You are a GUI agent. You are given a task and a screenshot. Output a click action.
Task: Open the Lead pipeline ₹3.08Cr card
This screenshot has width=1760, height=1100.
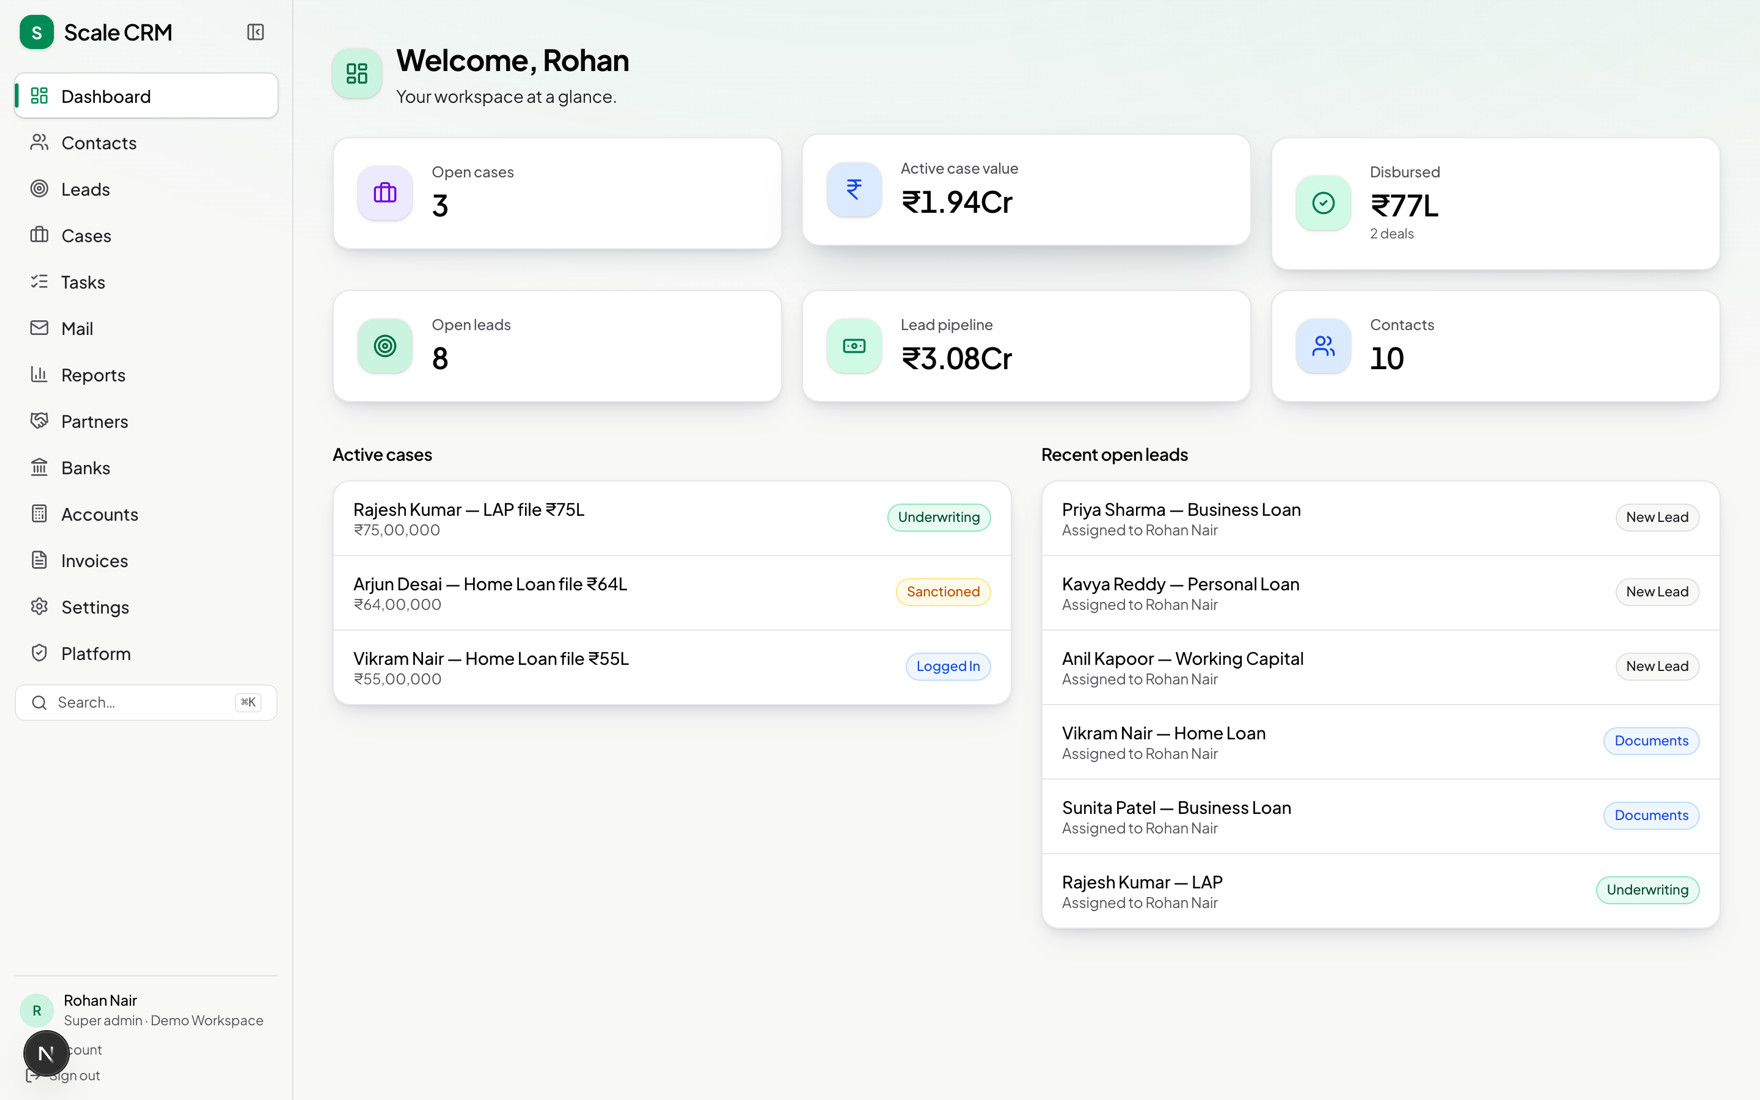[x=1026, y=346]
